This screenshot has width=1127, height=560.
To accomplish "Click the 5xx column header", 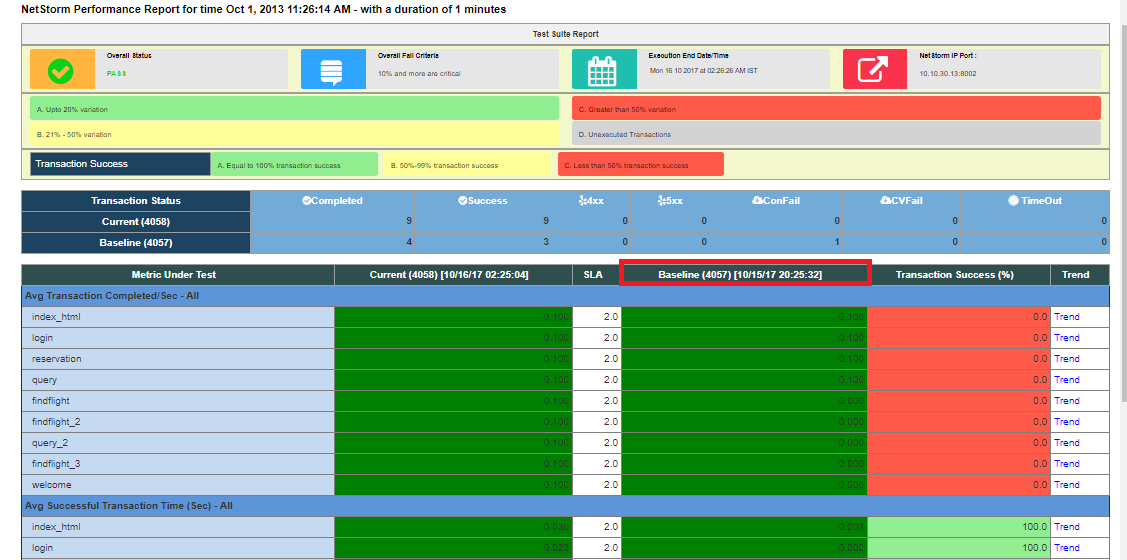I will [669, 201].
